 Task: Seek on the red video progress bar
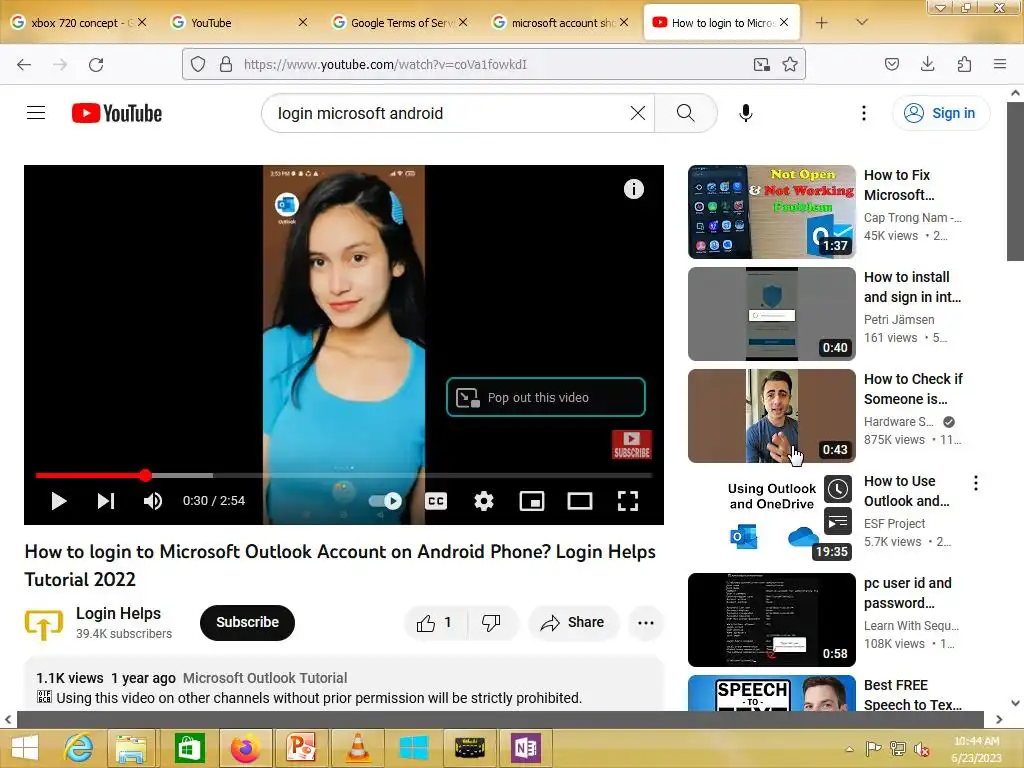(344, 475)
